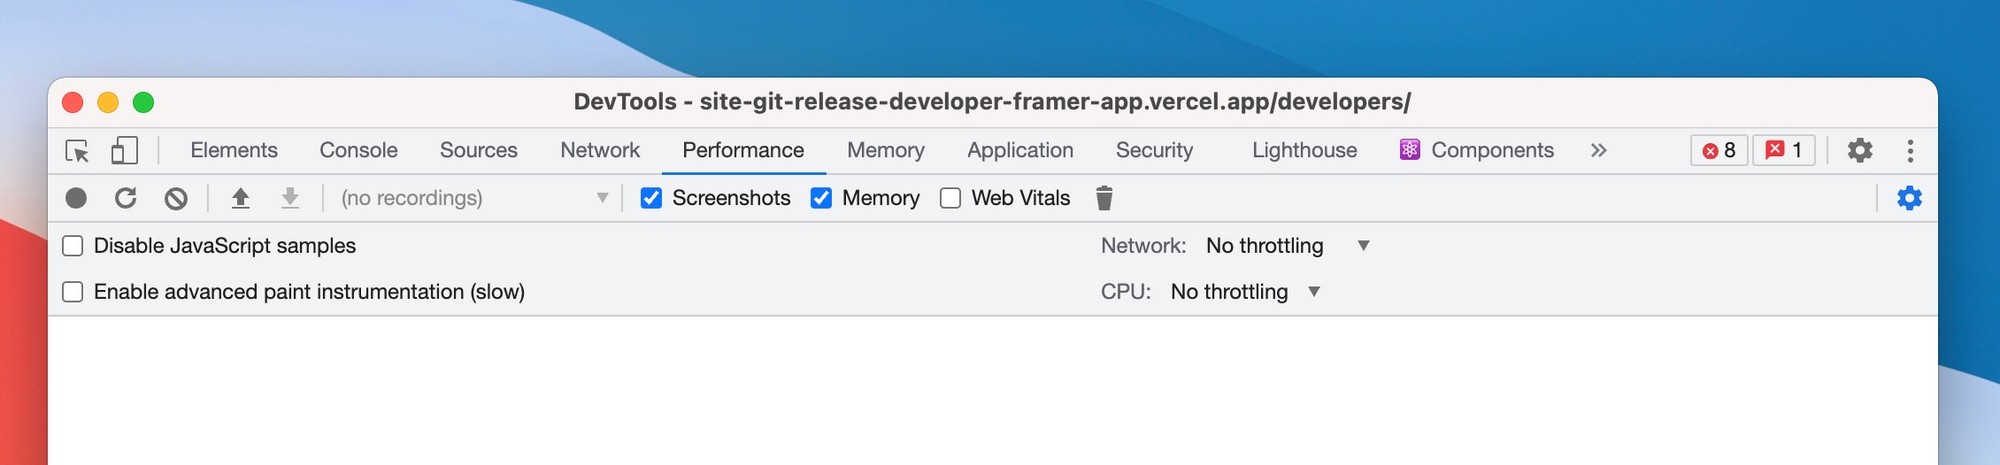Click the trash can collect garbage icon
The width and height of the screenshot is (2000, 465).
[1104, 198]
